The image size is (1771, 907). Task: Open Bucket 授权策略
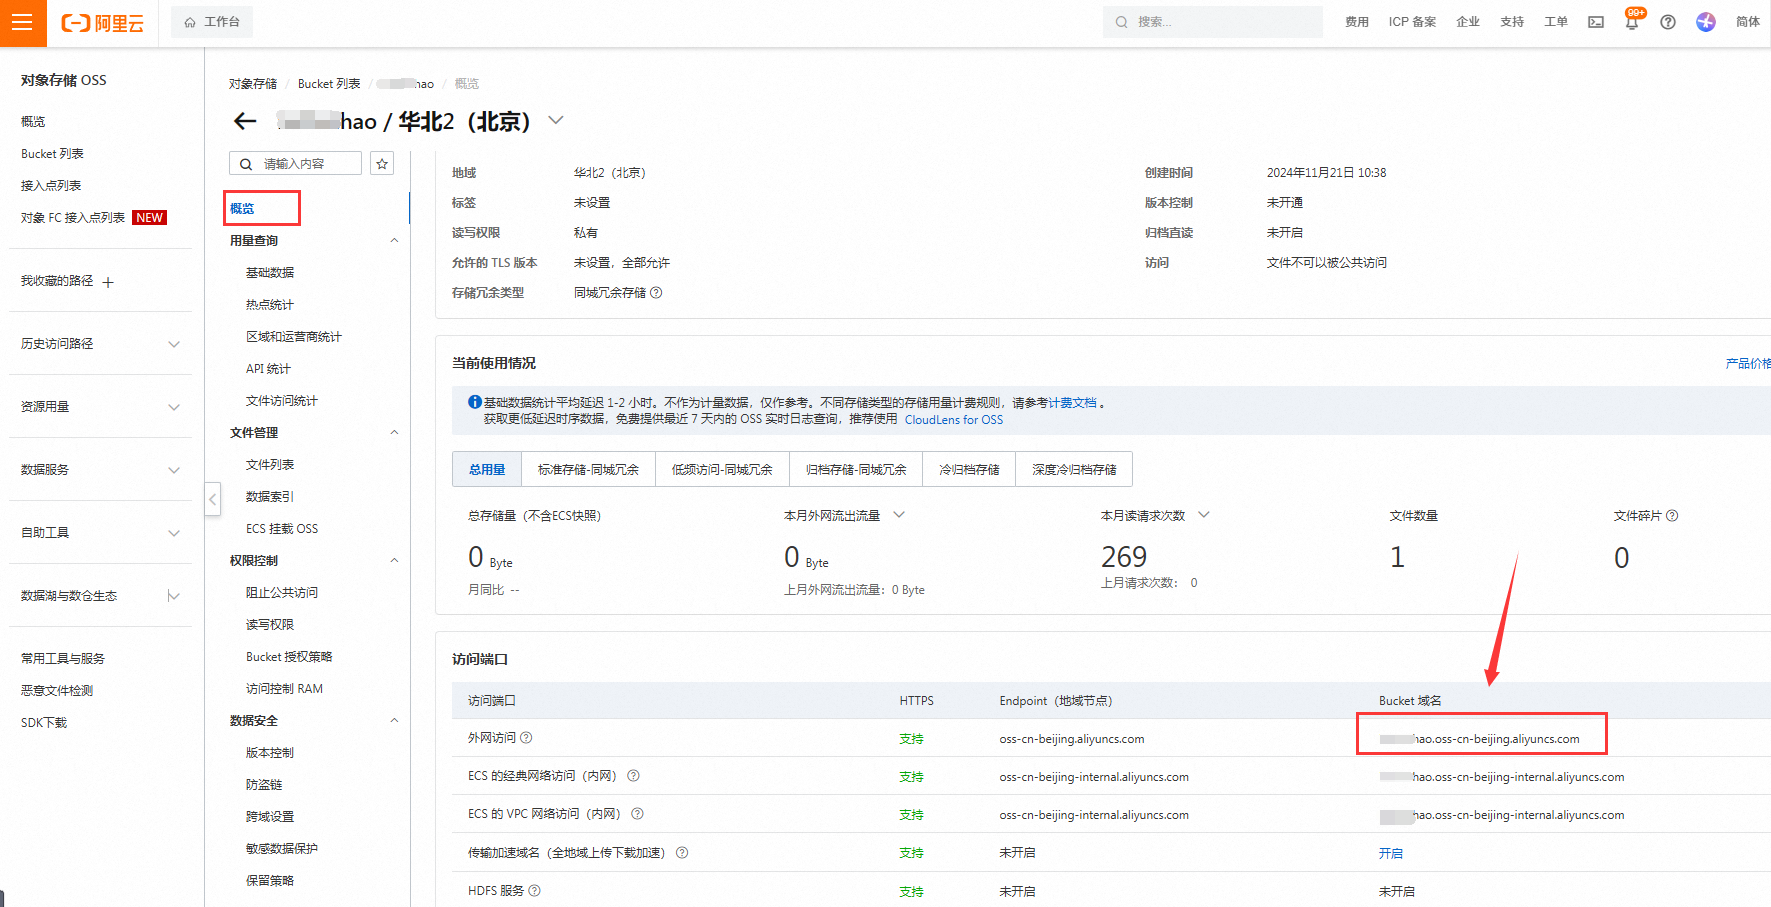[x=289, y=657]
